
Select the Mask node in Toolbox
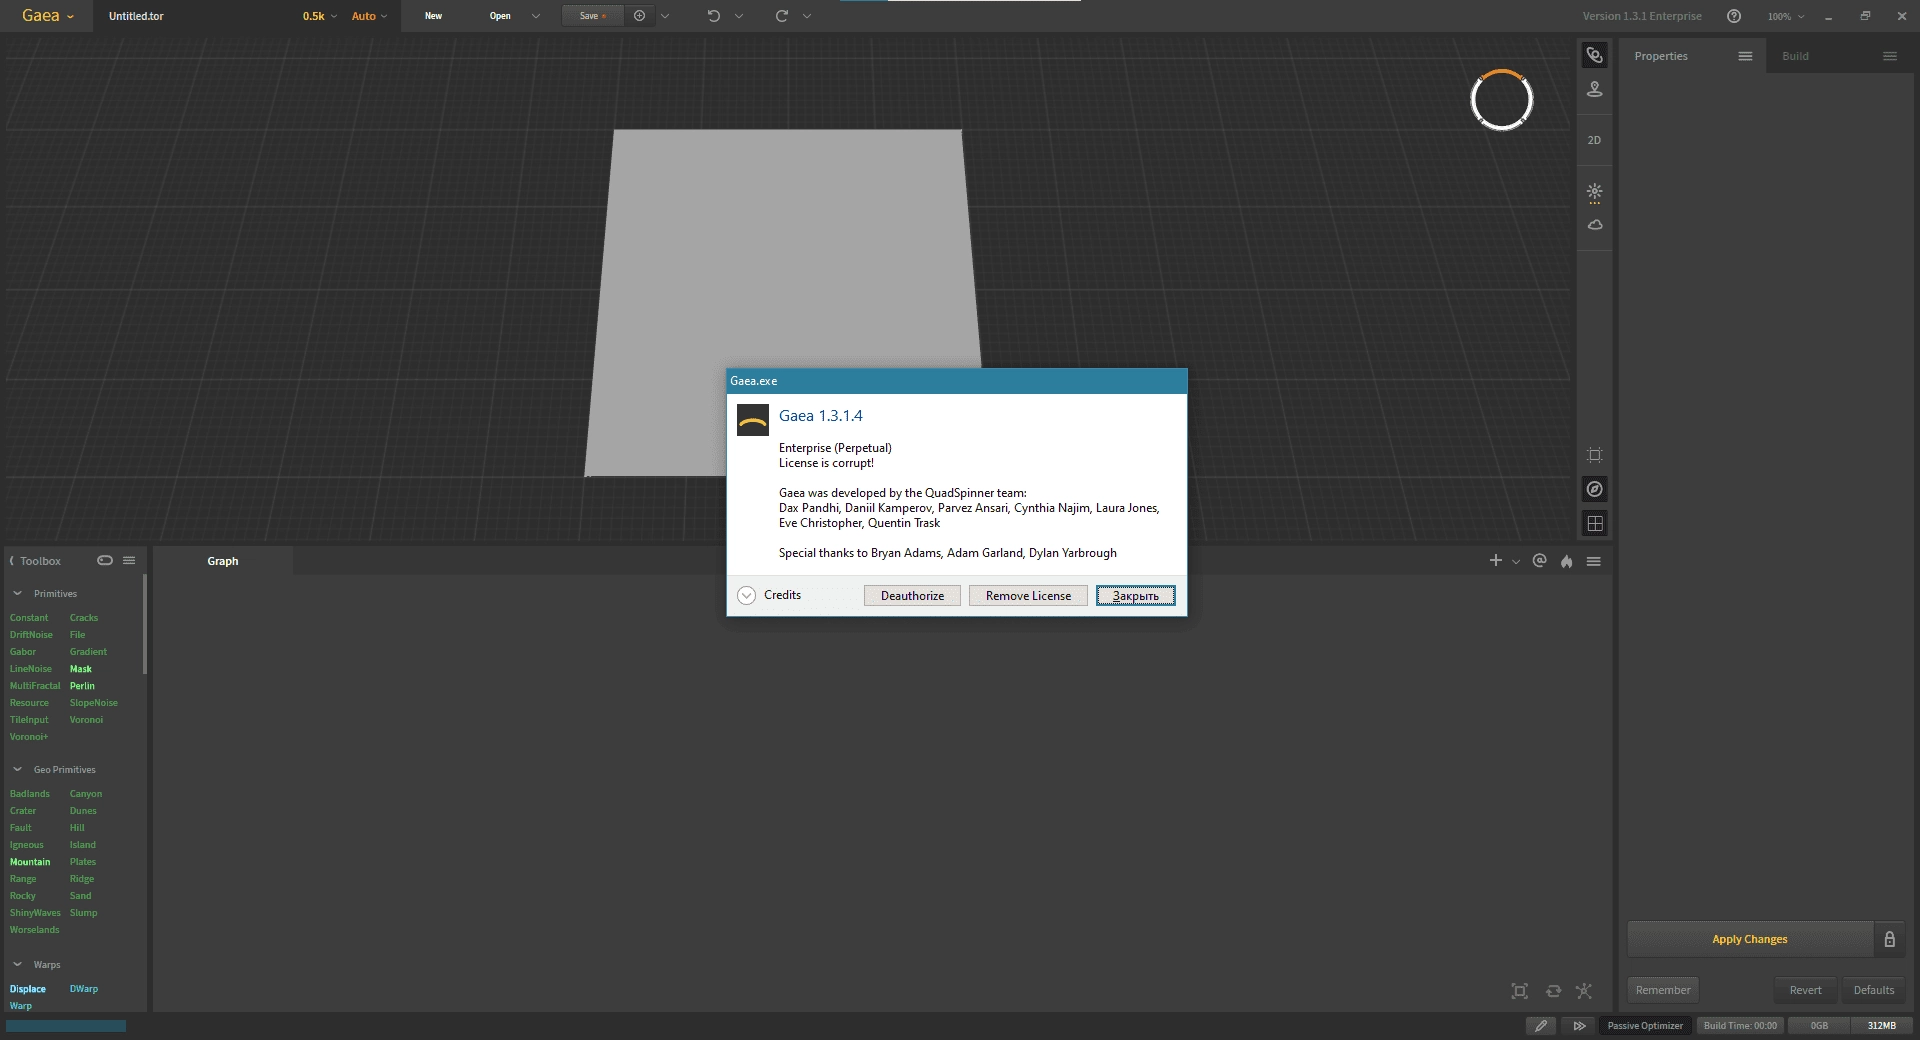click(x=81, y=669)
